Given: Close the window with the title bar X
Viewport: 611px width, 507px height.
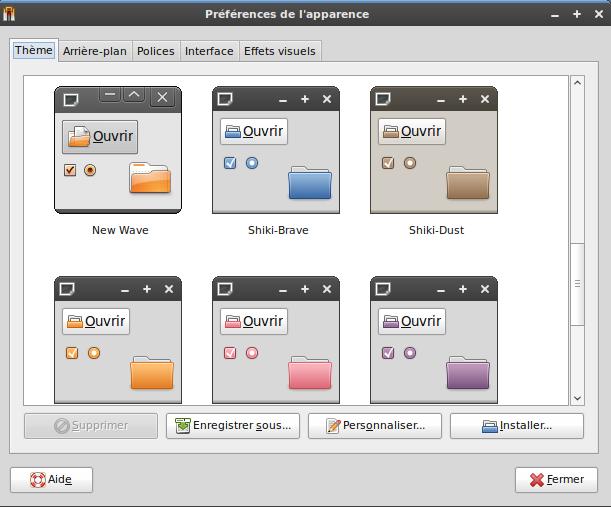Looking at the screenshot, I should 599,14.
